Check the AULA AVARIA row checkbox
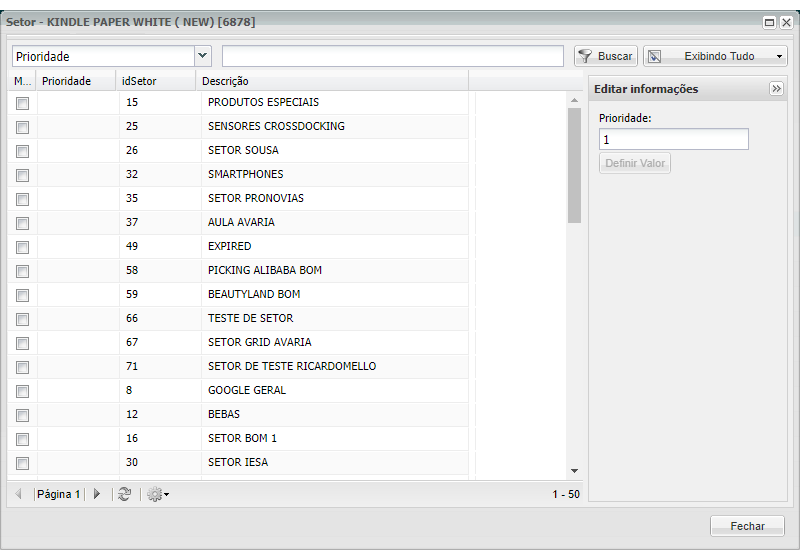This screenshot has height=560, width=810. [x=22, y=223]
